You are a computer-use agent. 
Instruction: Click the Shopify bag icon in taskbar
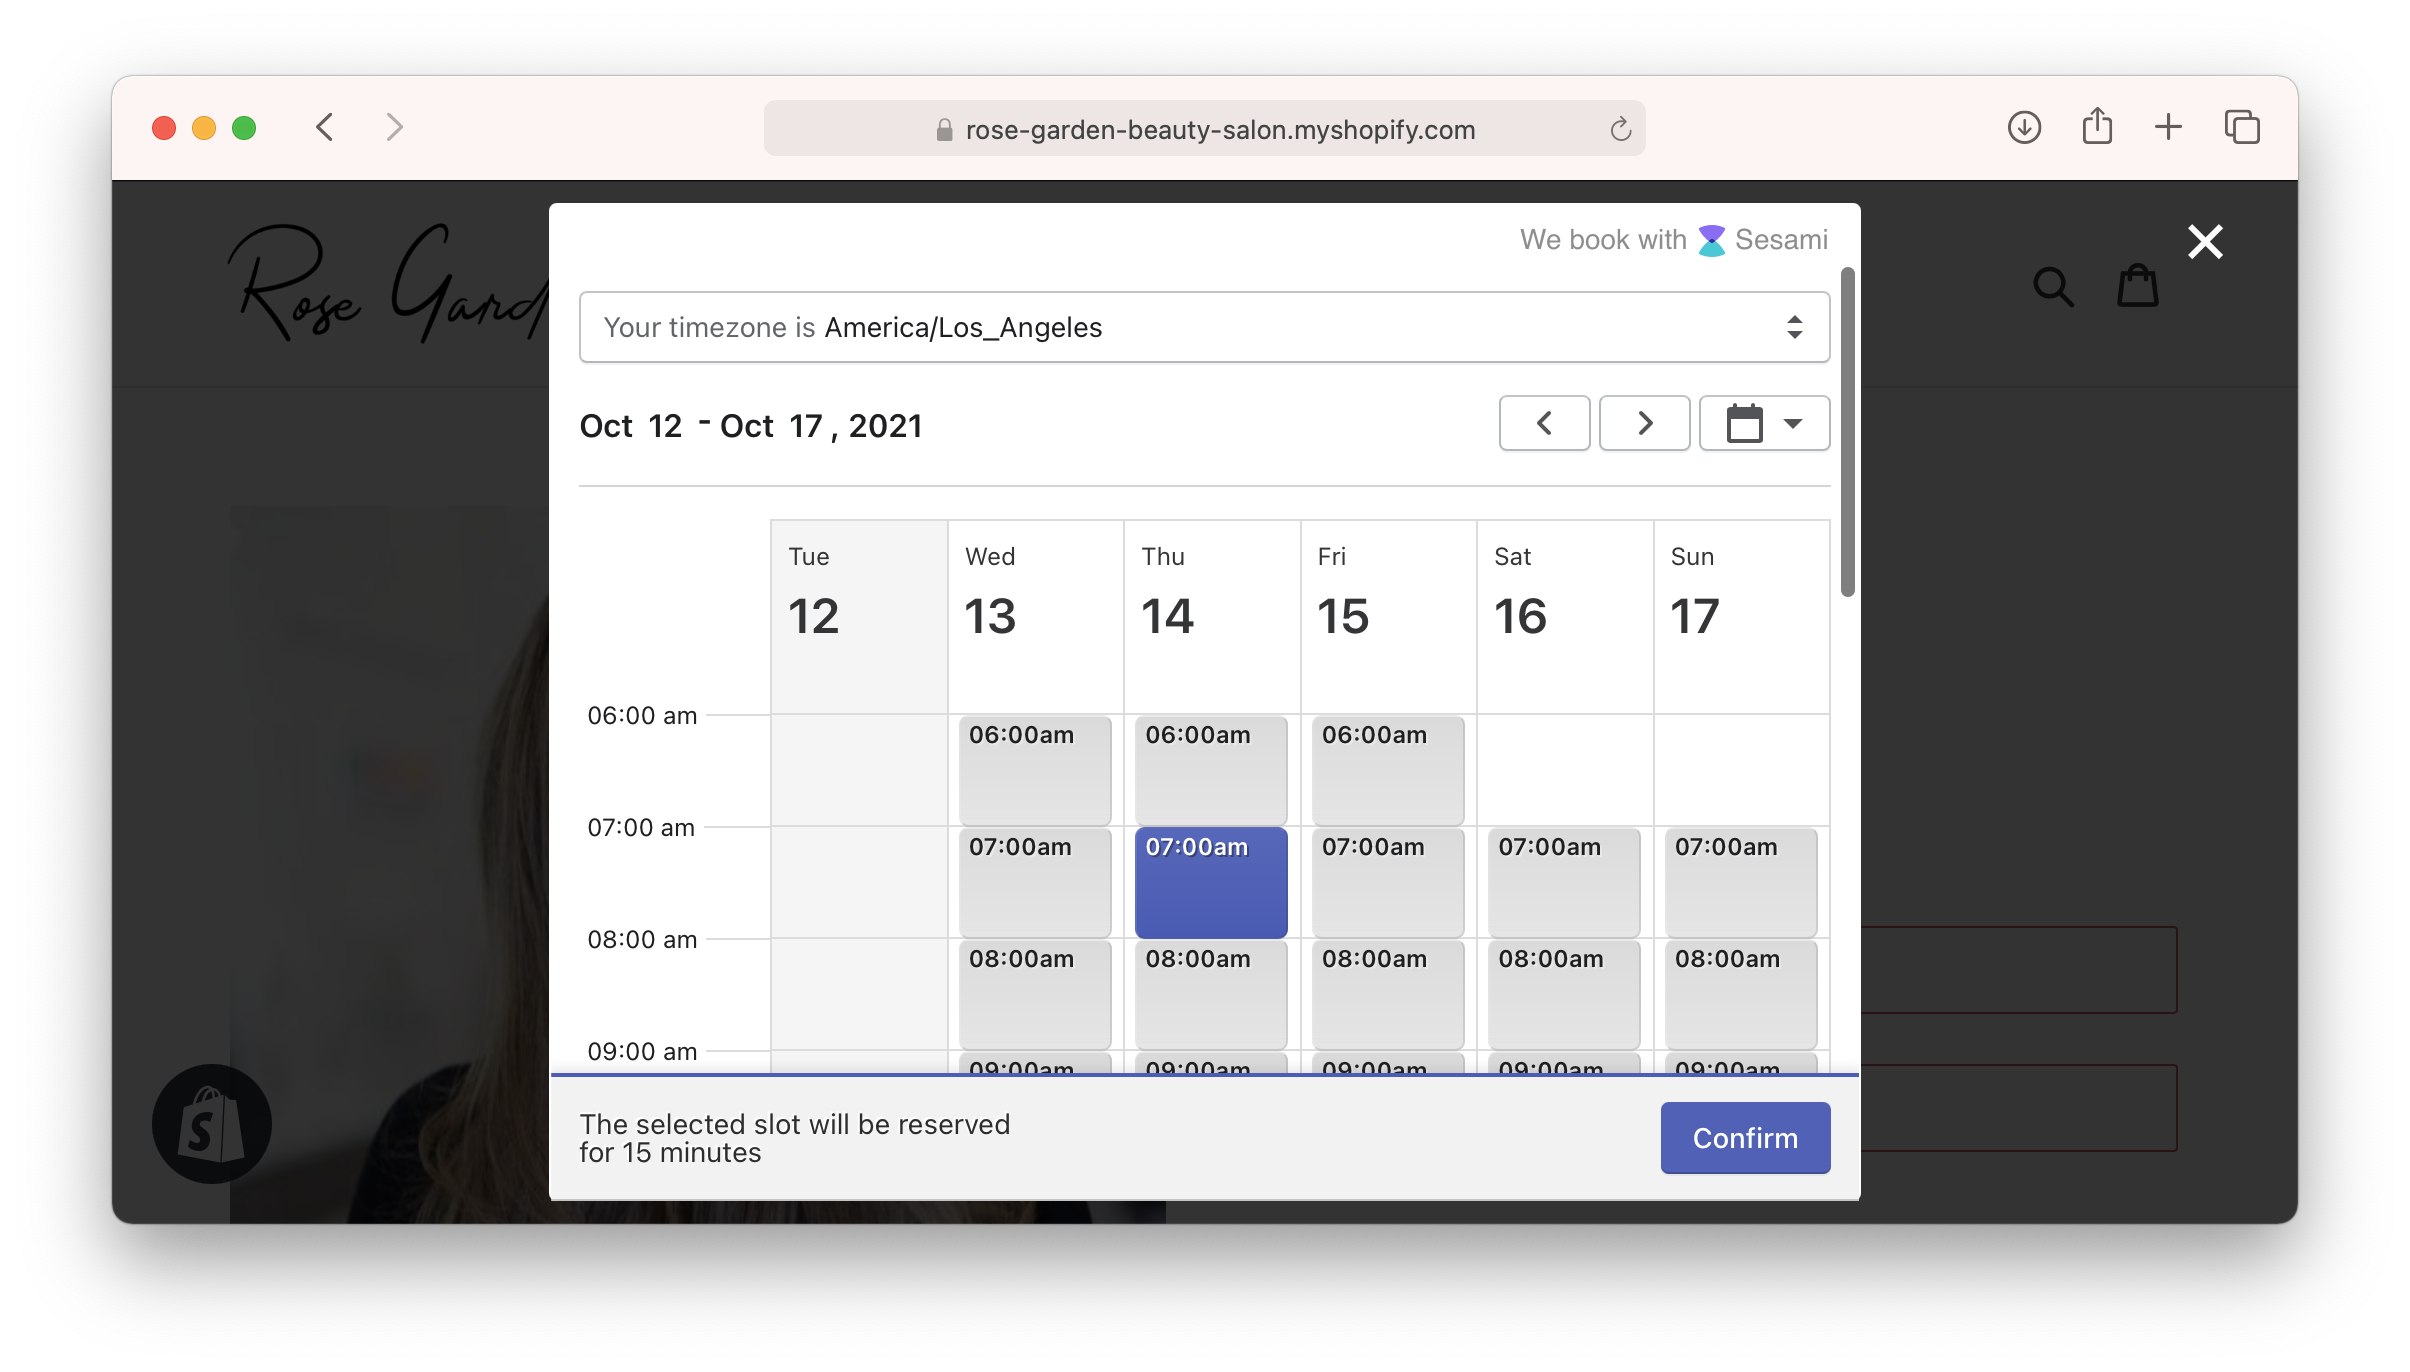(x=210, y=1122)
